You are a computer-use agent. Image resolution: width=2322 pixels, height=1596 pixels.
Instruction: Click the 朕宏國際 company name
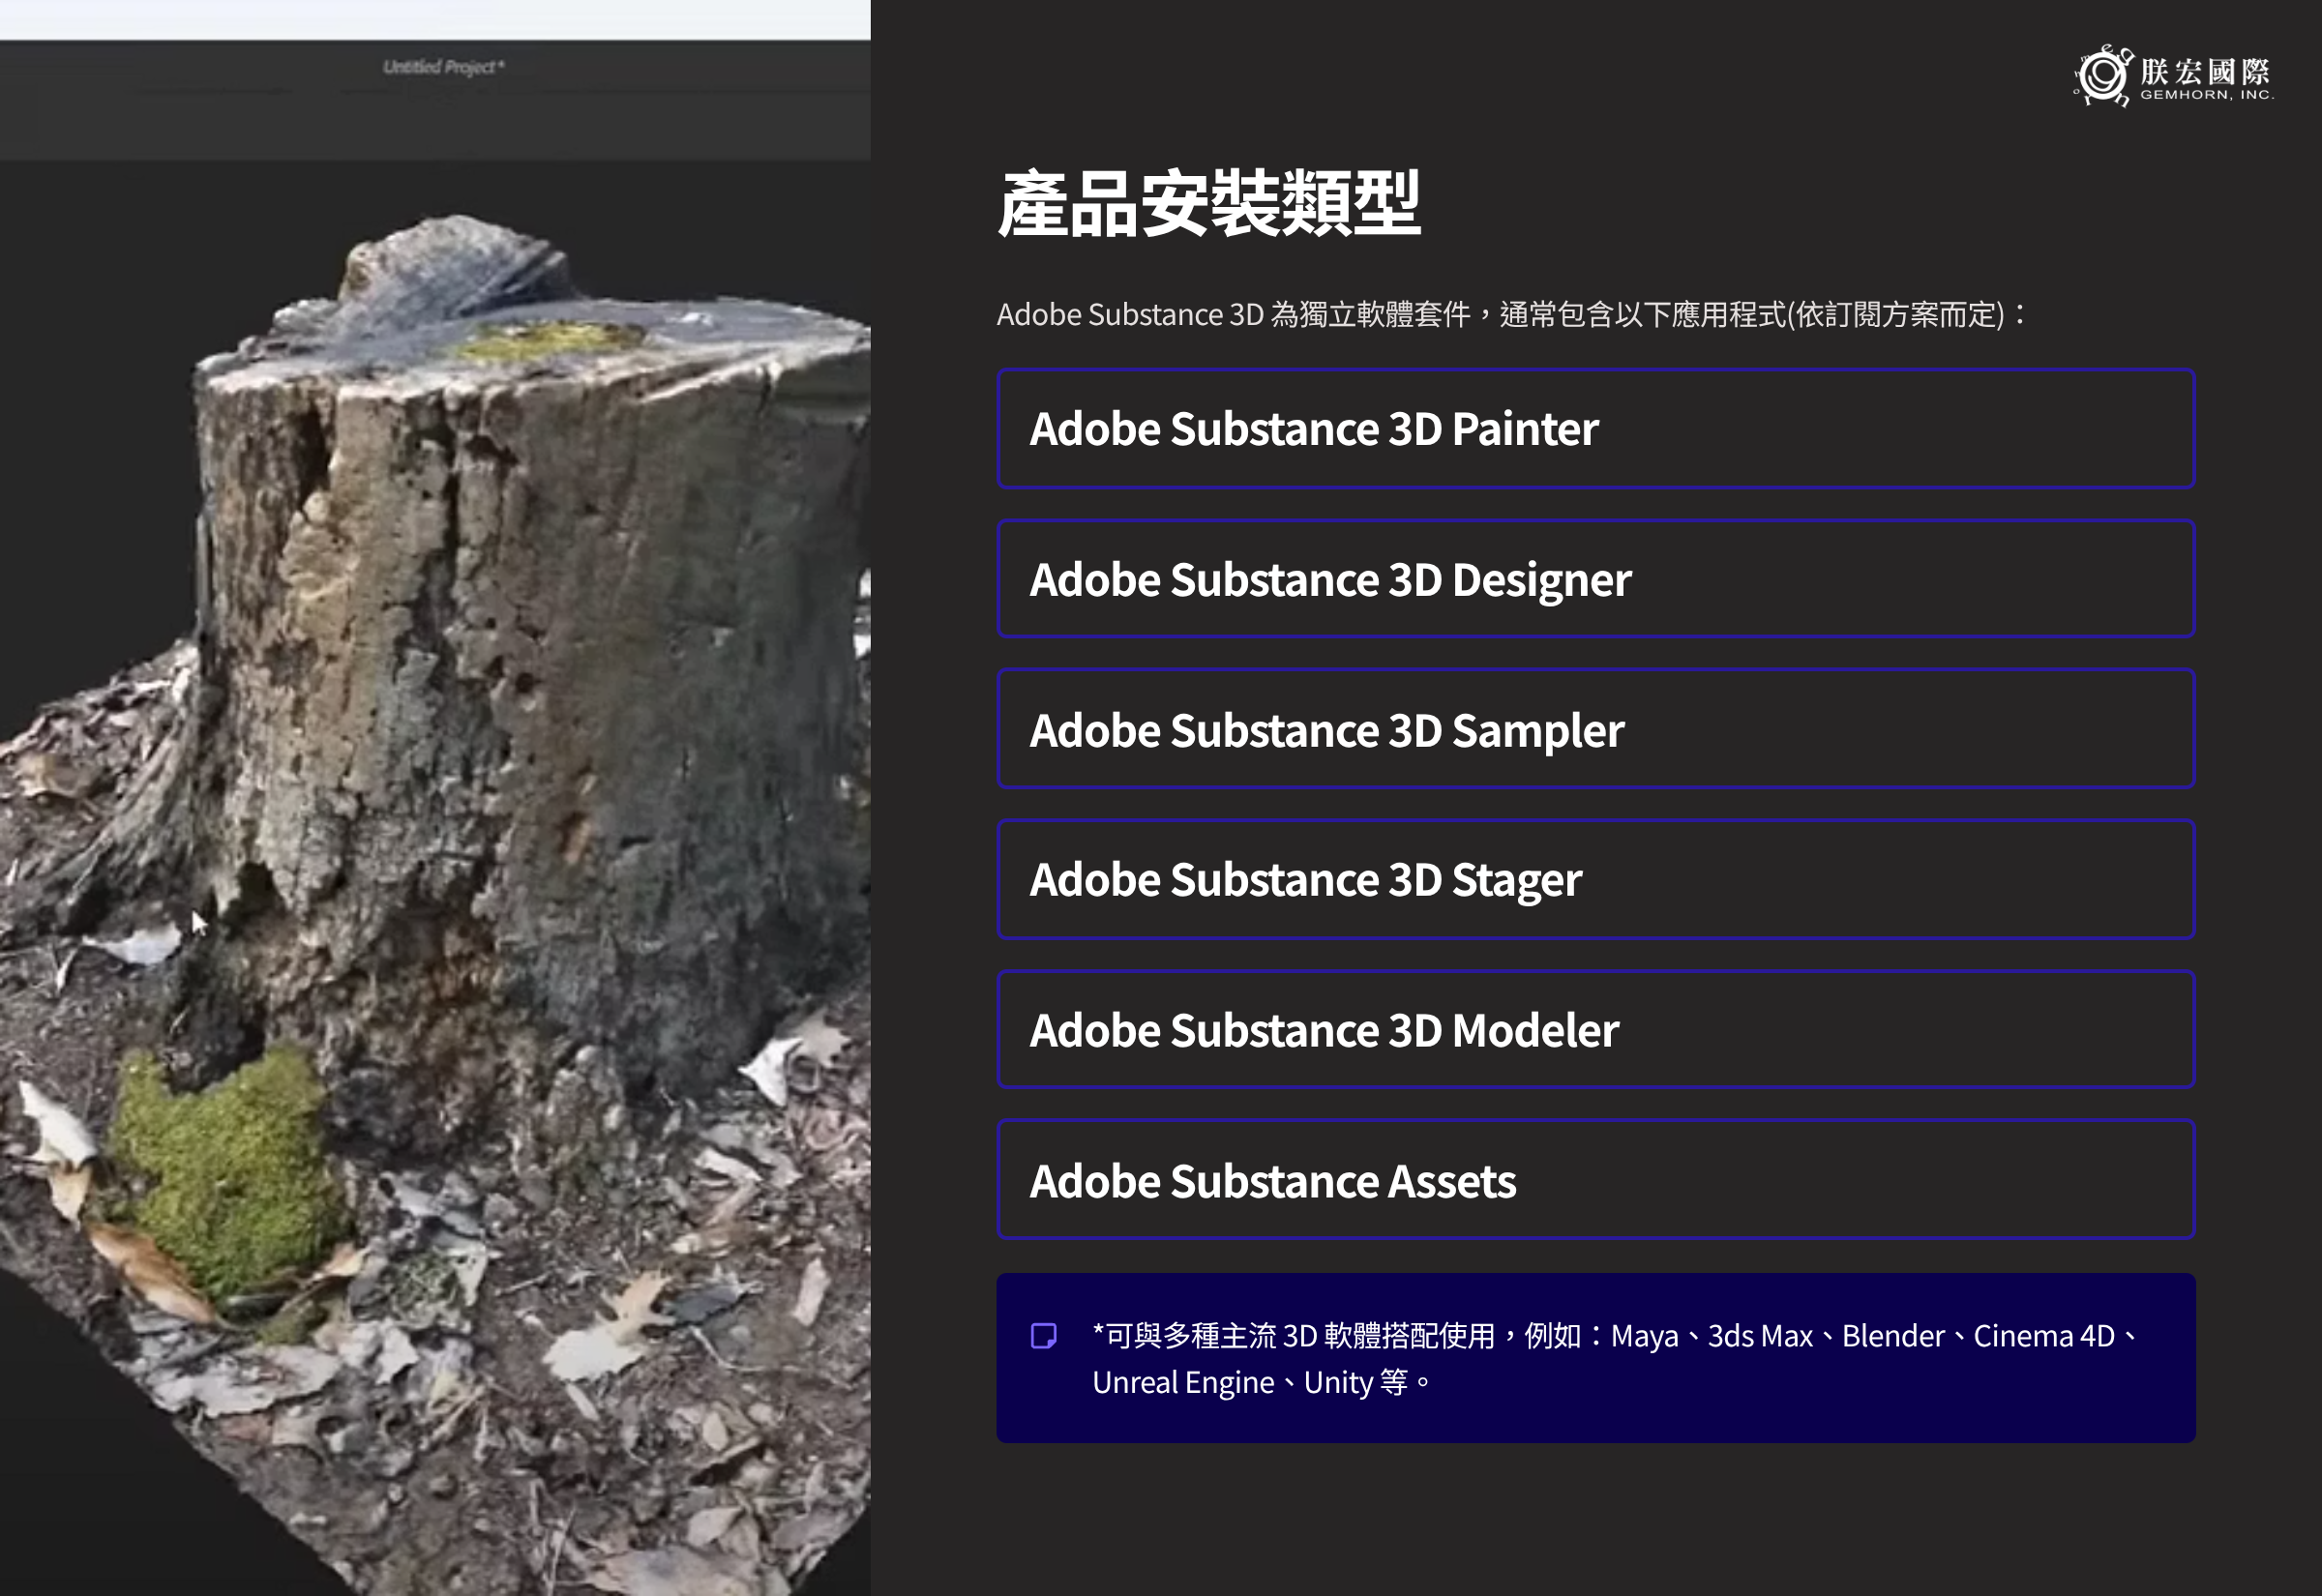(2205, 71)
